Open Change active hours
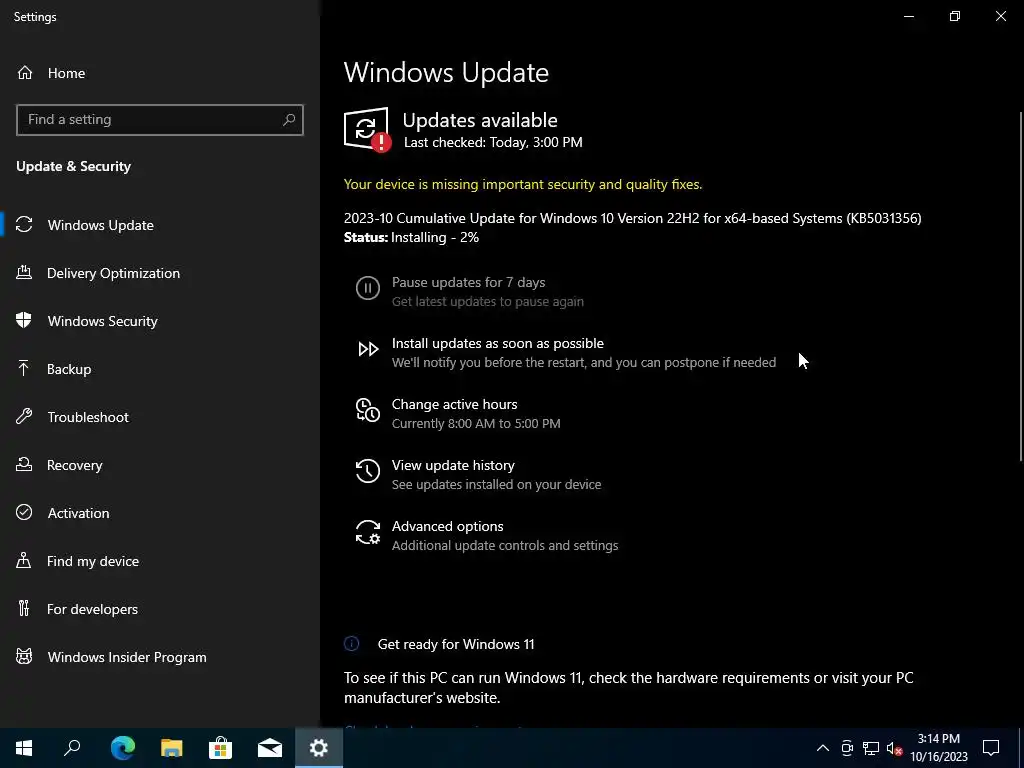1024x768 pixels. (x=458, y=413)
